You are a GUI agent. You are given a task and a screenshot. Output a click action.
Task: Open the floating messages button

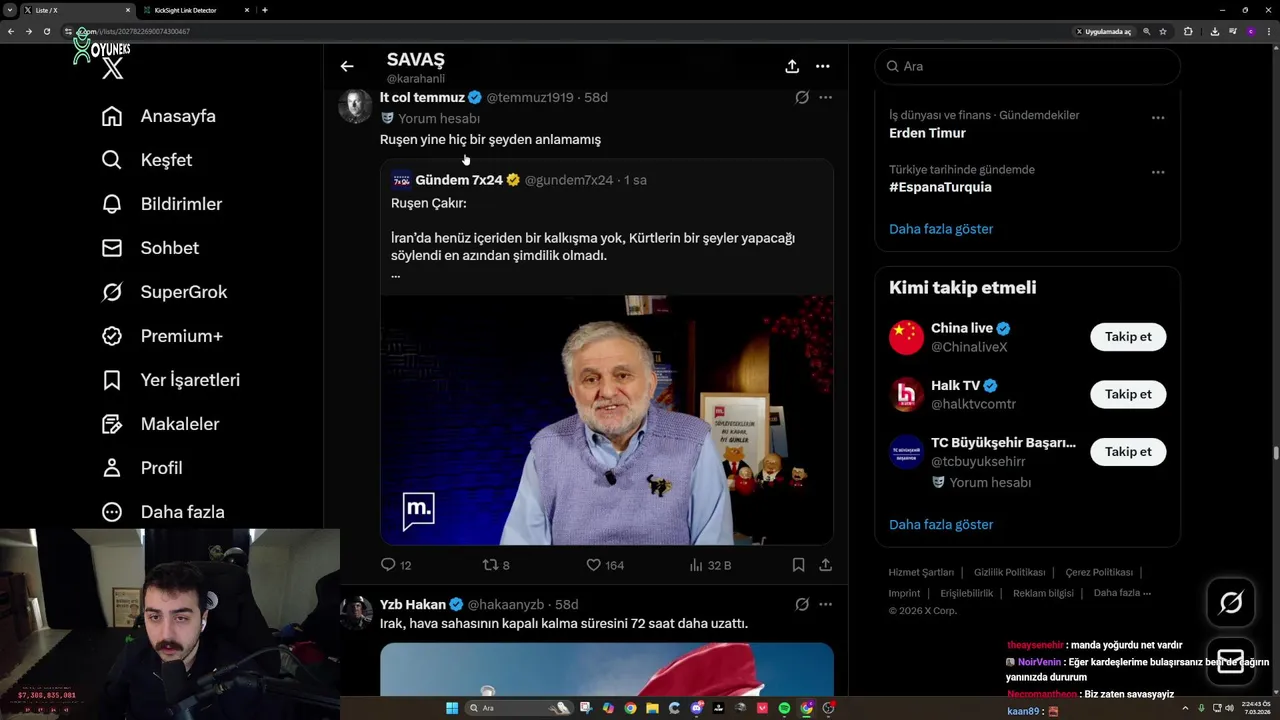pos(1230,661)
